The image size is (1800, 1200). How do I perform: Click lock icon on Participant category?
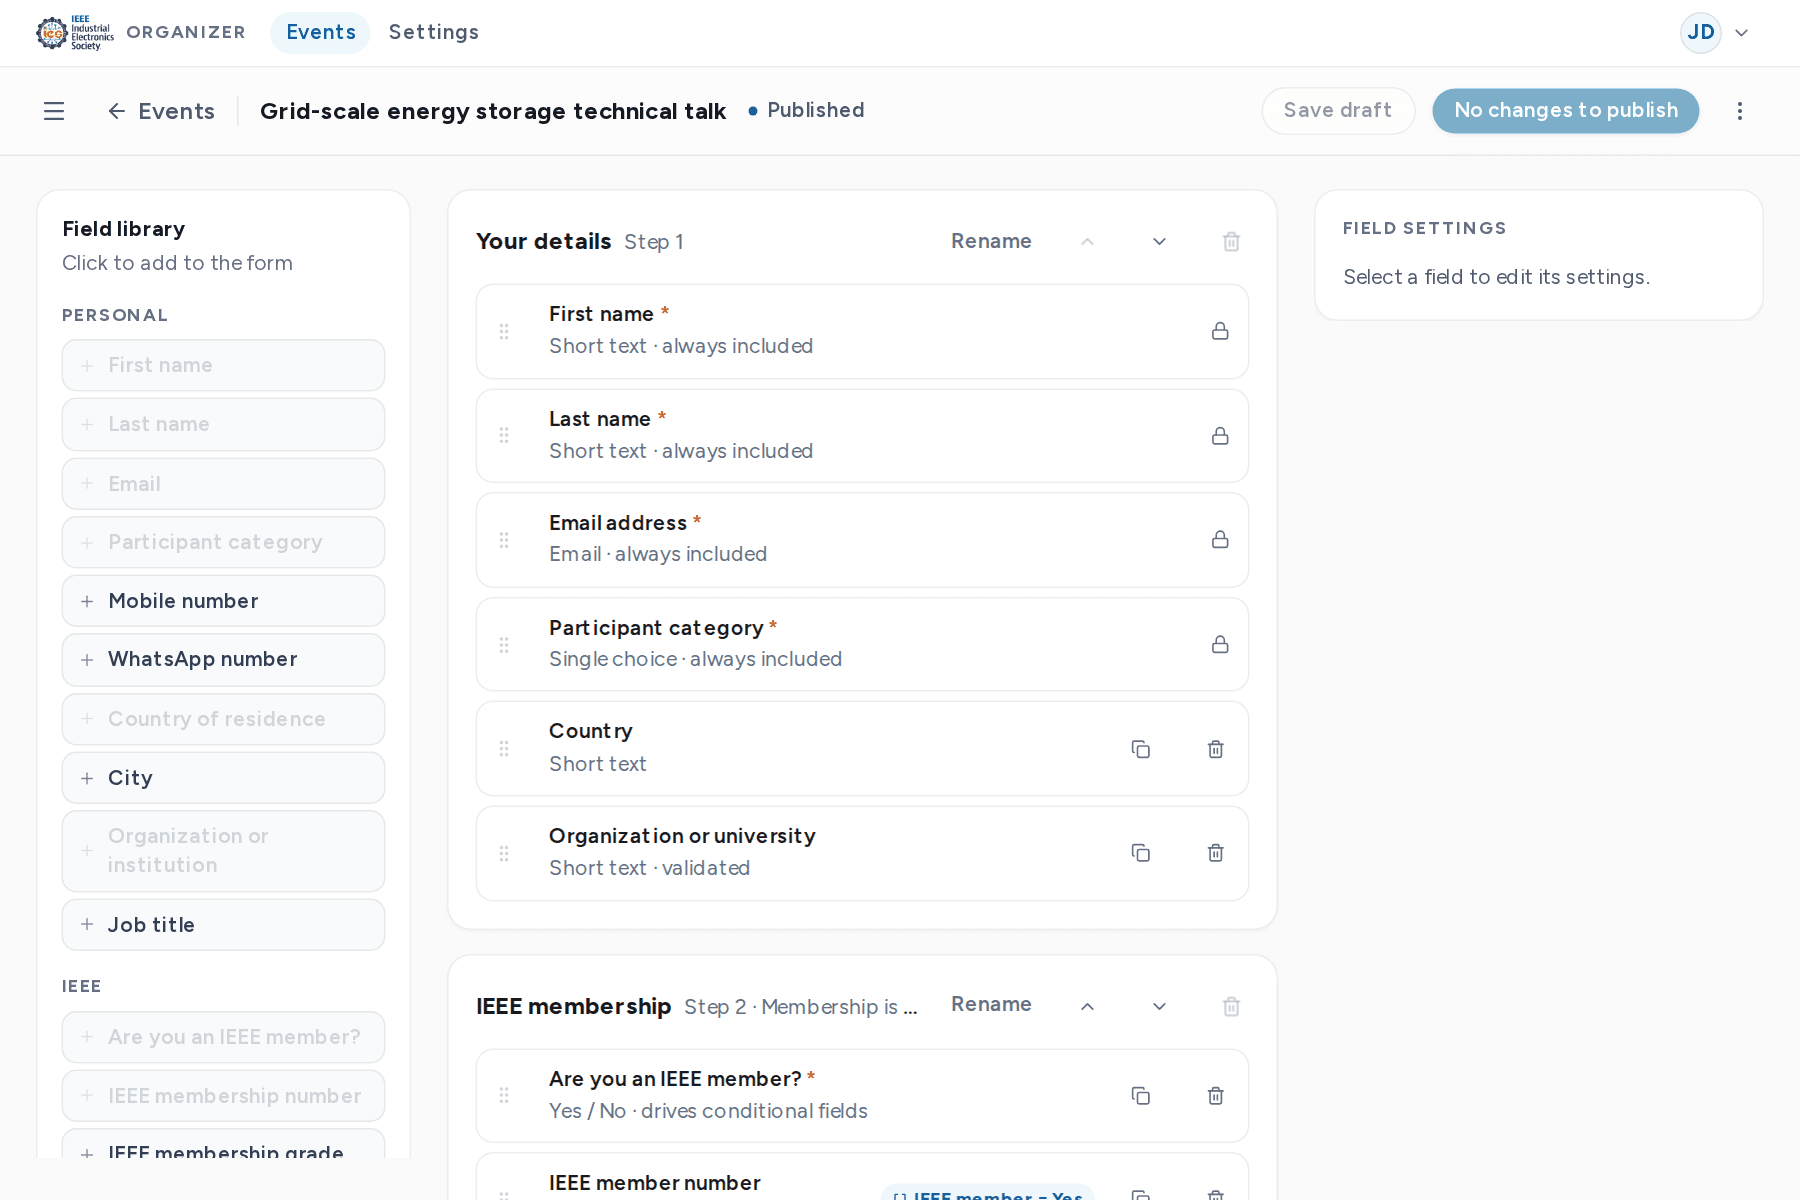point(1220,645)
